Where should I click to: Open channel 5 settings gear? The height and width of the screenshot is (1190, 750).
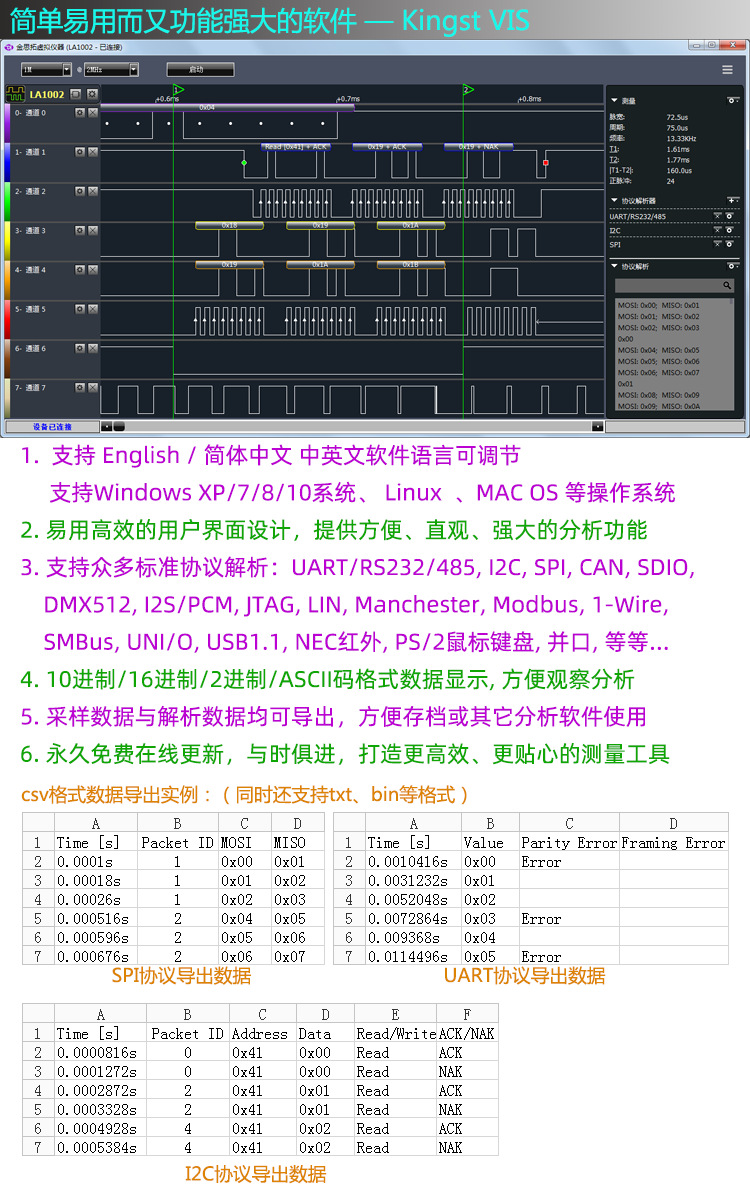pos(80,309)
